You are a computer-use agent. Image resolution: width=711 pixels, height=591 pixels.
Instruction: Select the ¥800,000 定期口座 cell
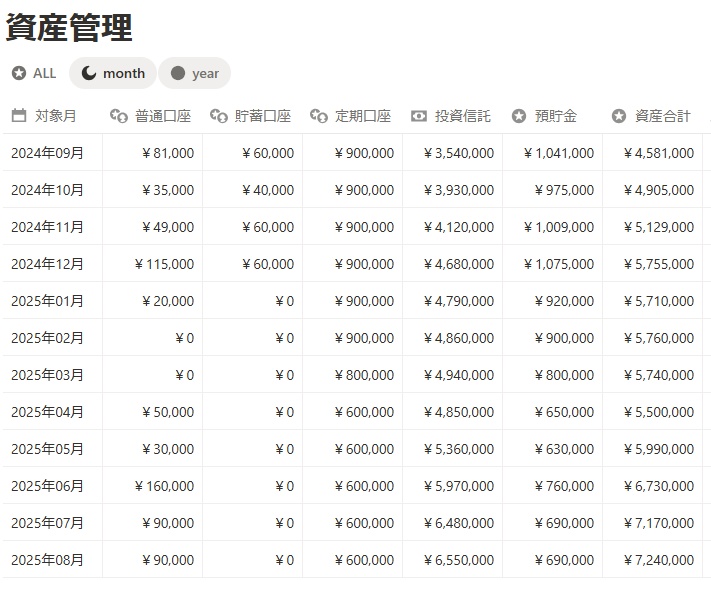[x=352, y=375]
